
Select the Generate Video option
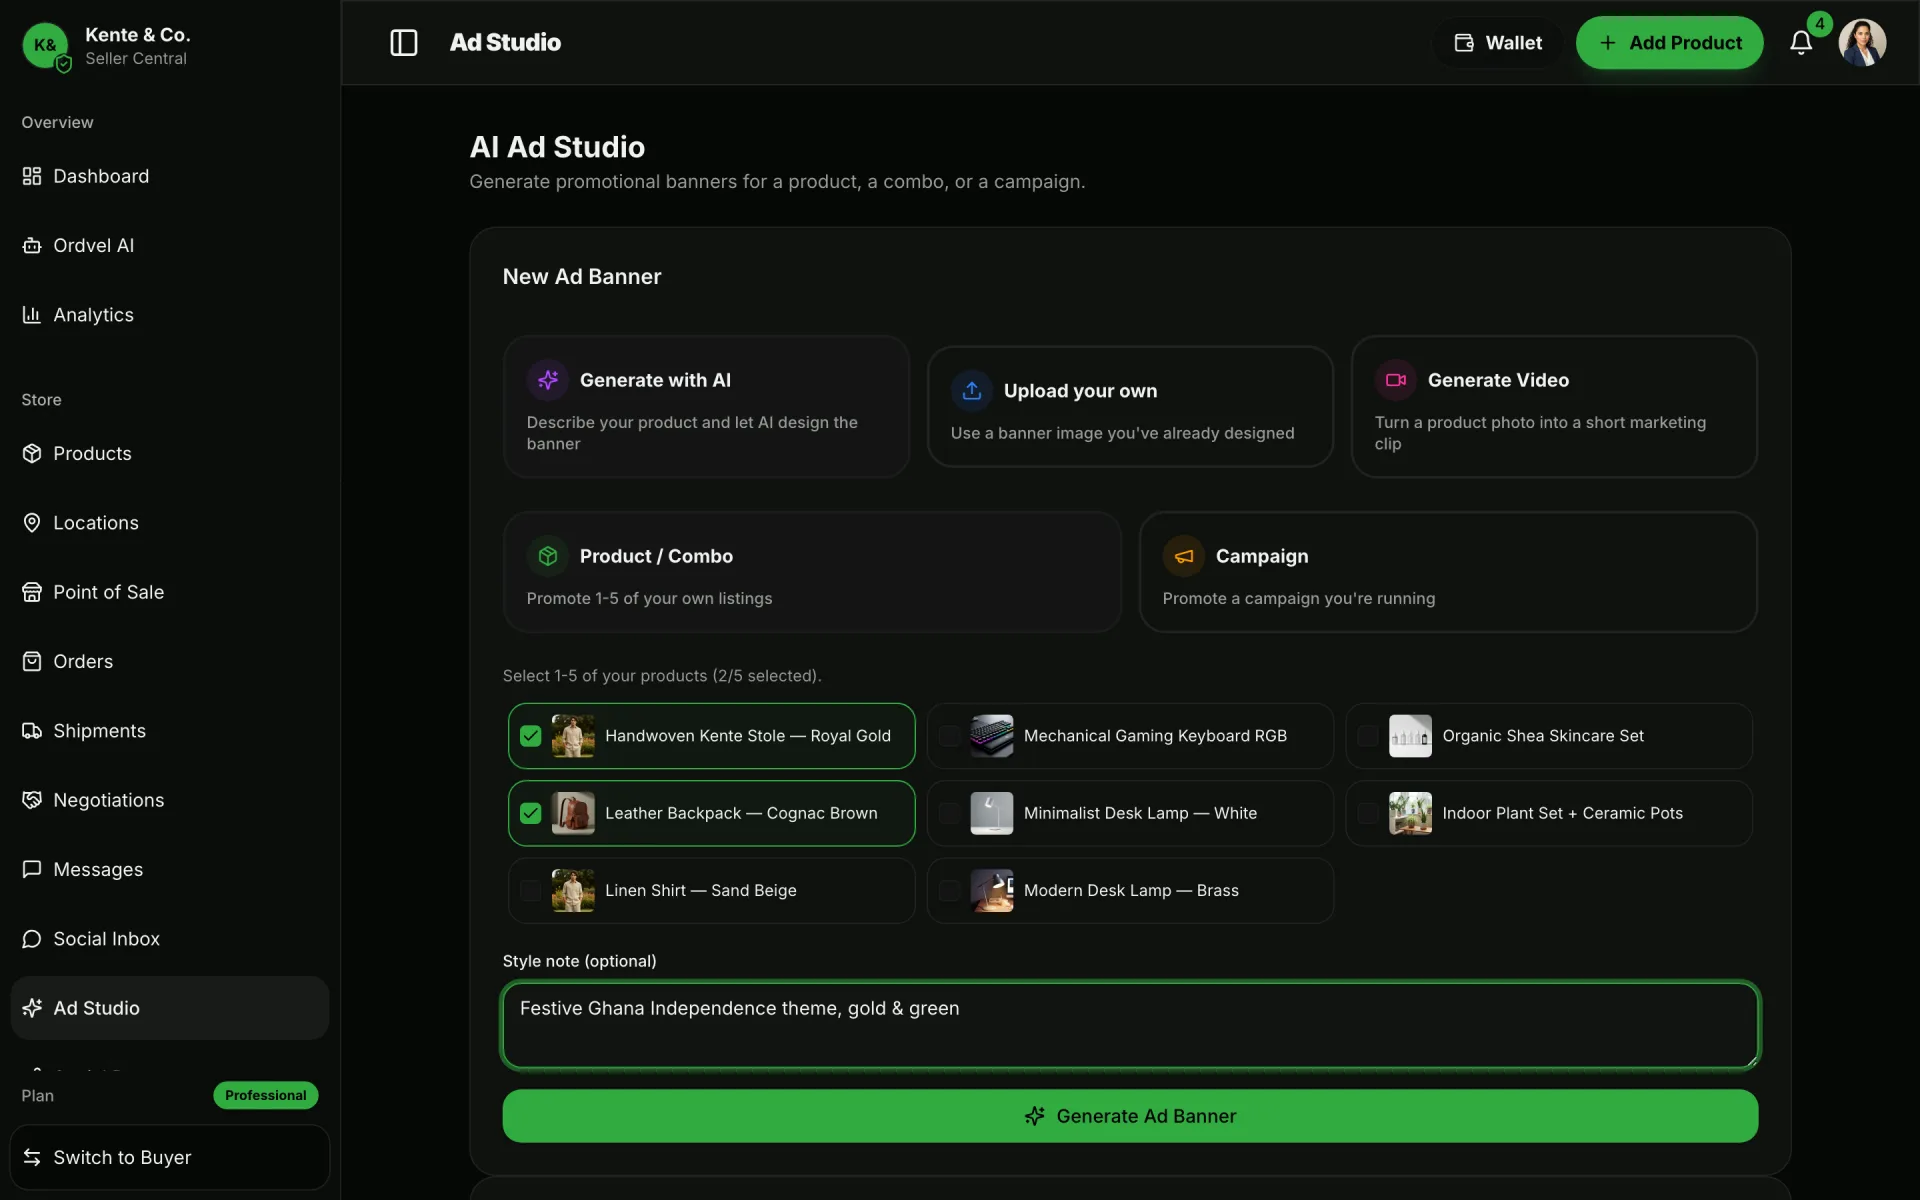coord(1554,406)
